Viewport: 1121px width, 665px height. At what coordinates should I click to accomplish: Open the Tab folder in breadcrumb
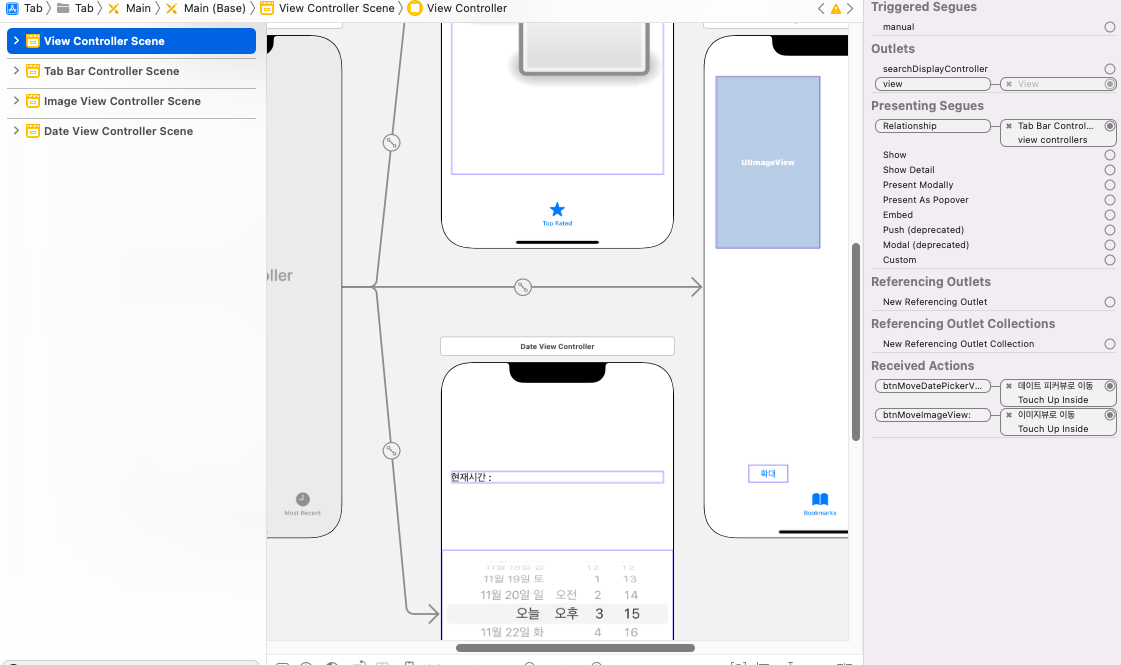[75, 8]
